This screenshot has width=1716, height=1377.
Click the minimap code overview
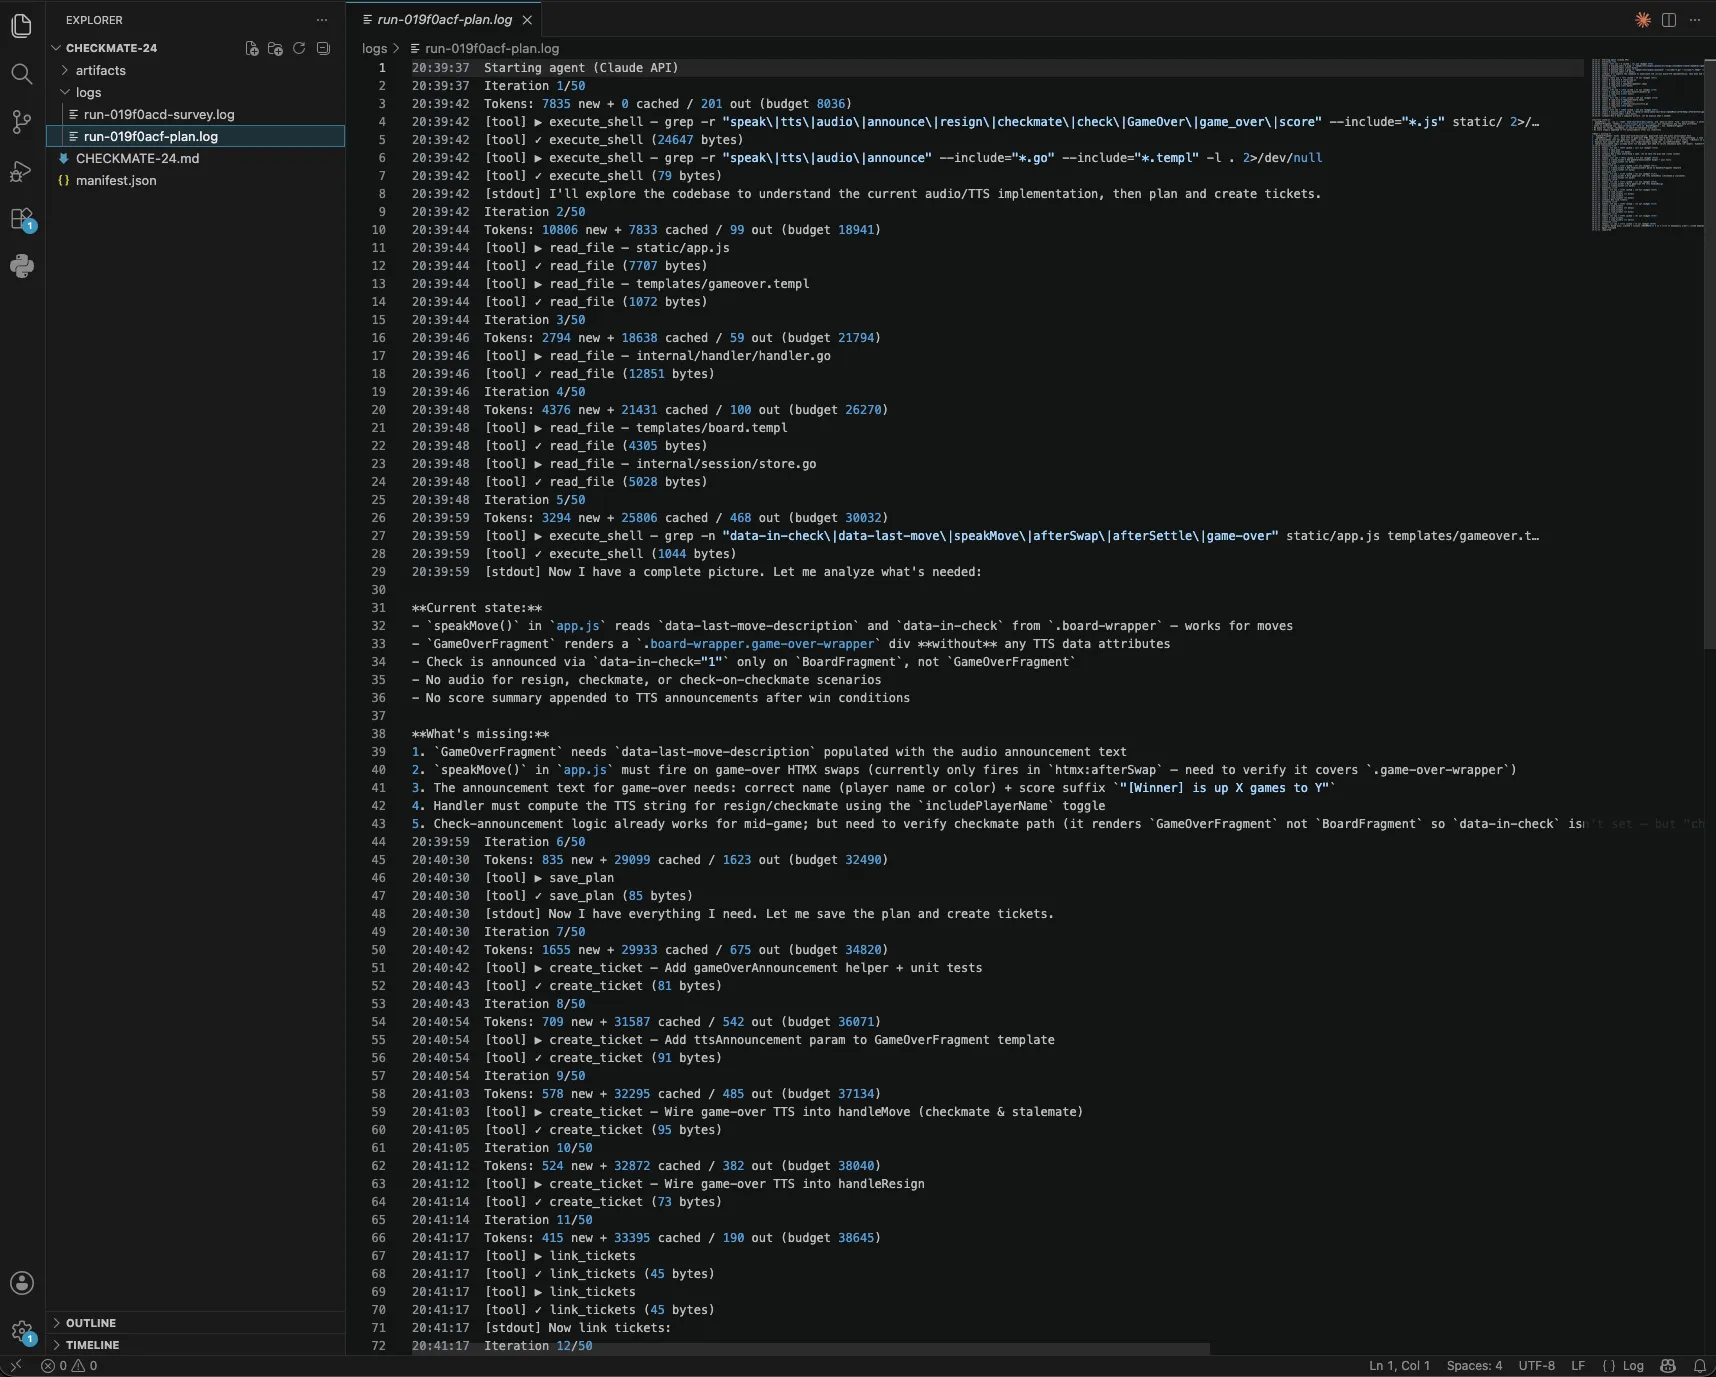(1647, 146)
